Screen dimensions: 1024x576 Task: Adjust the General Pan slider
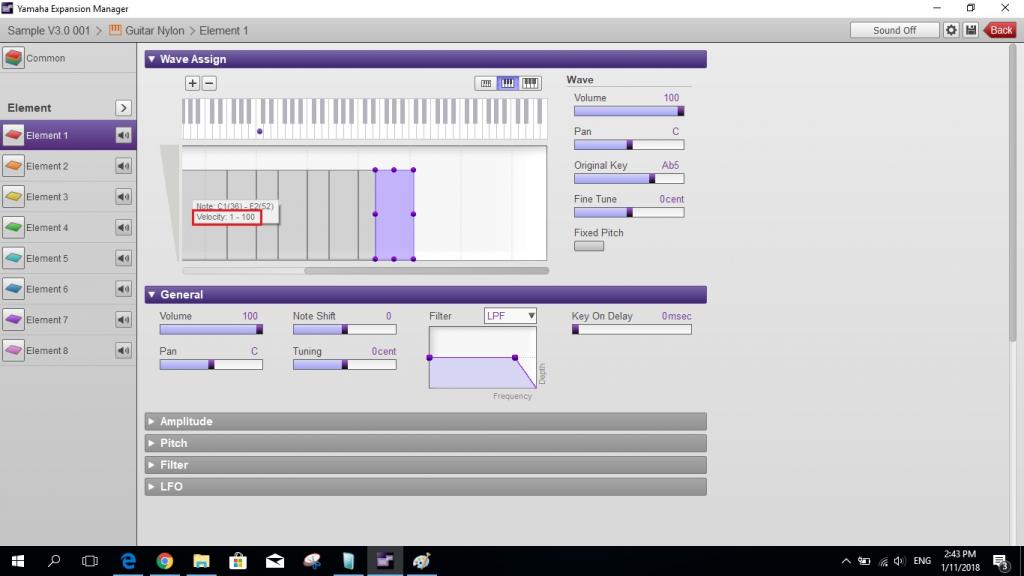pyautogui.click(x=211, y=365)
